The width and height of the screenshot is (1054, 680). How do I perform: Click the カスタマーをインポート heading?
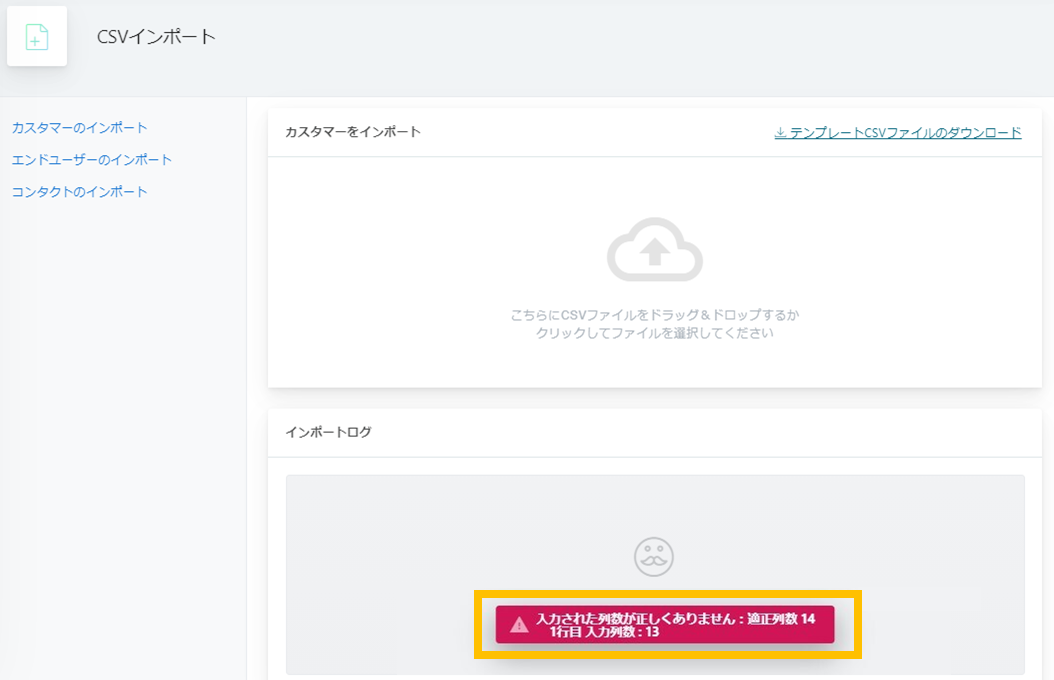pyautogui.click(x=353, y=132)
